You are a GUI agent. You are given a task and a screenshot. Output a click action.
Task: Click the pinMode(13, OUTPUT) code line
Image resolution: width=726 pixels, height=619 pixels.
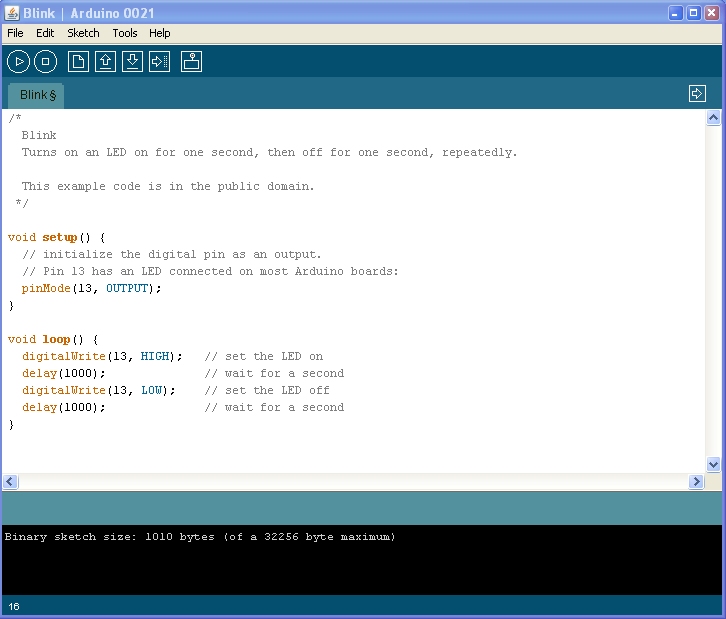coord(91,288)
